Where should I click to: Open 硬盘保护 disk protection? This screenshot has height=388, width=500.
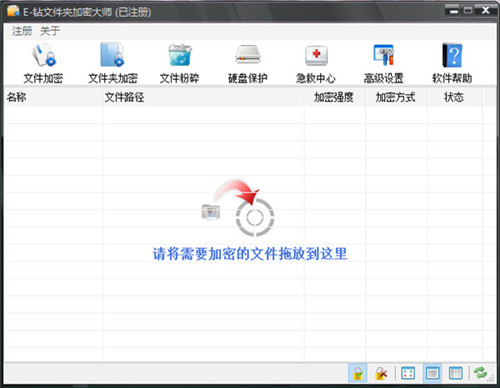click(x=248, y=64)
